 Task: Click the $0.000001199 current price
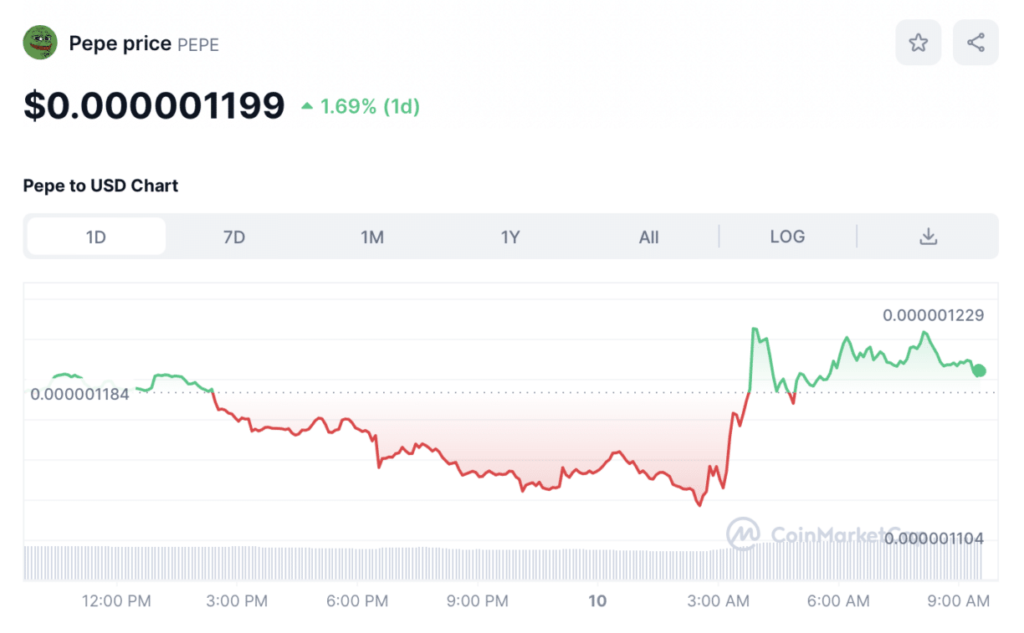pos(154,105)
